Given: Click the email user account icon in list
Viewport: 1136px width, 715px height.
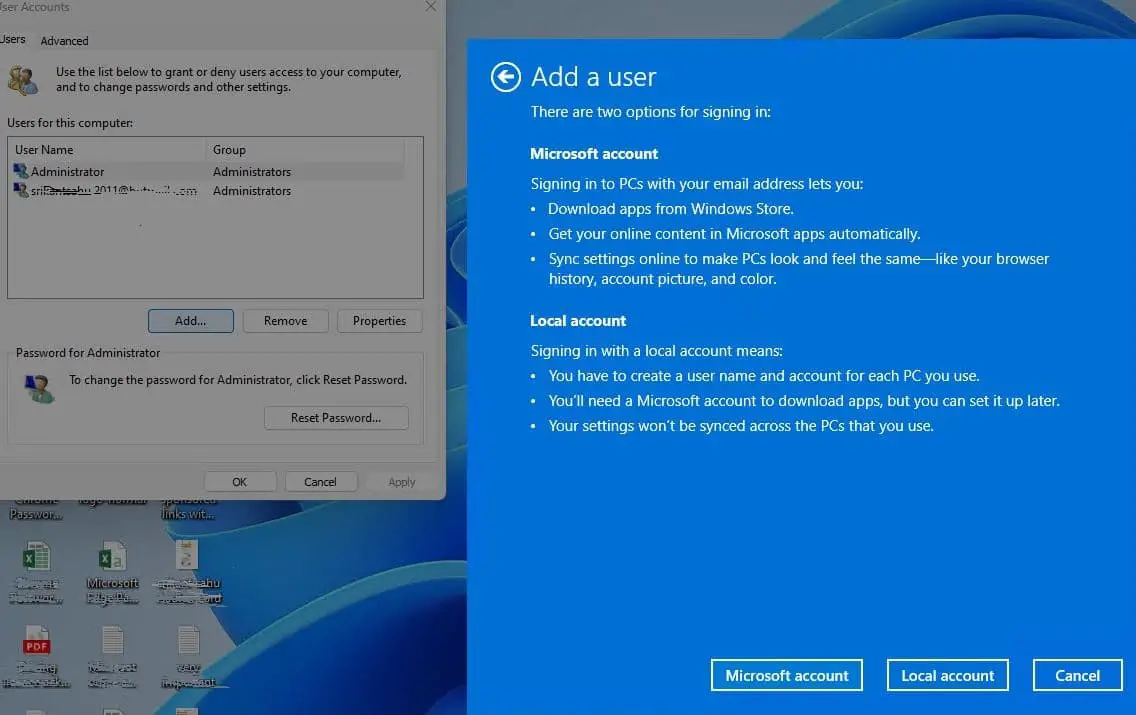Looking at the screenshot, I should pyautogui.click(x=20, y=191).
